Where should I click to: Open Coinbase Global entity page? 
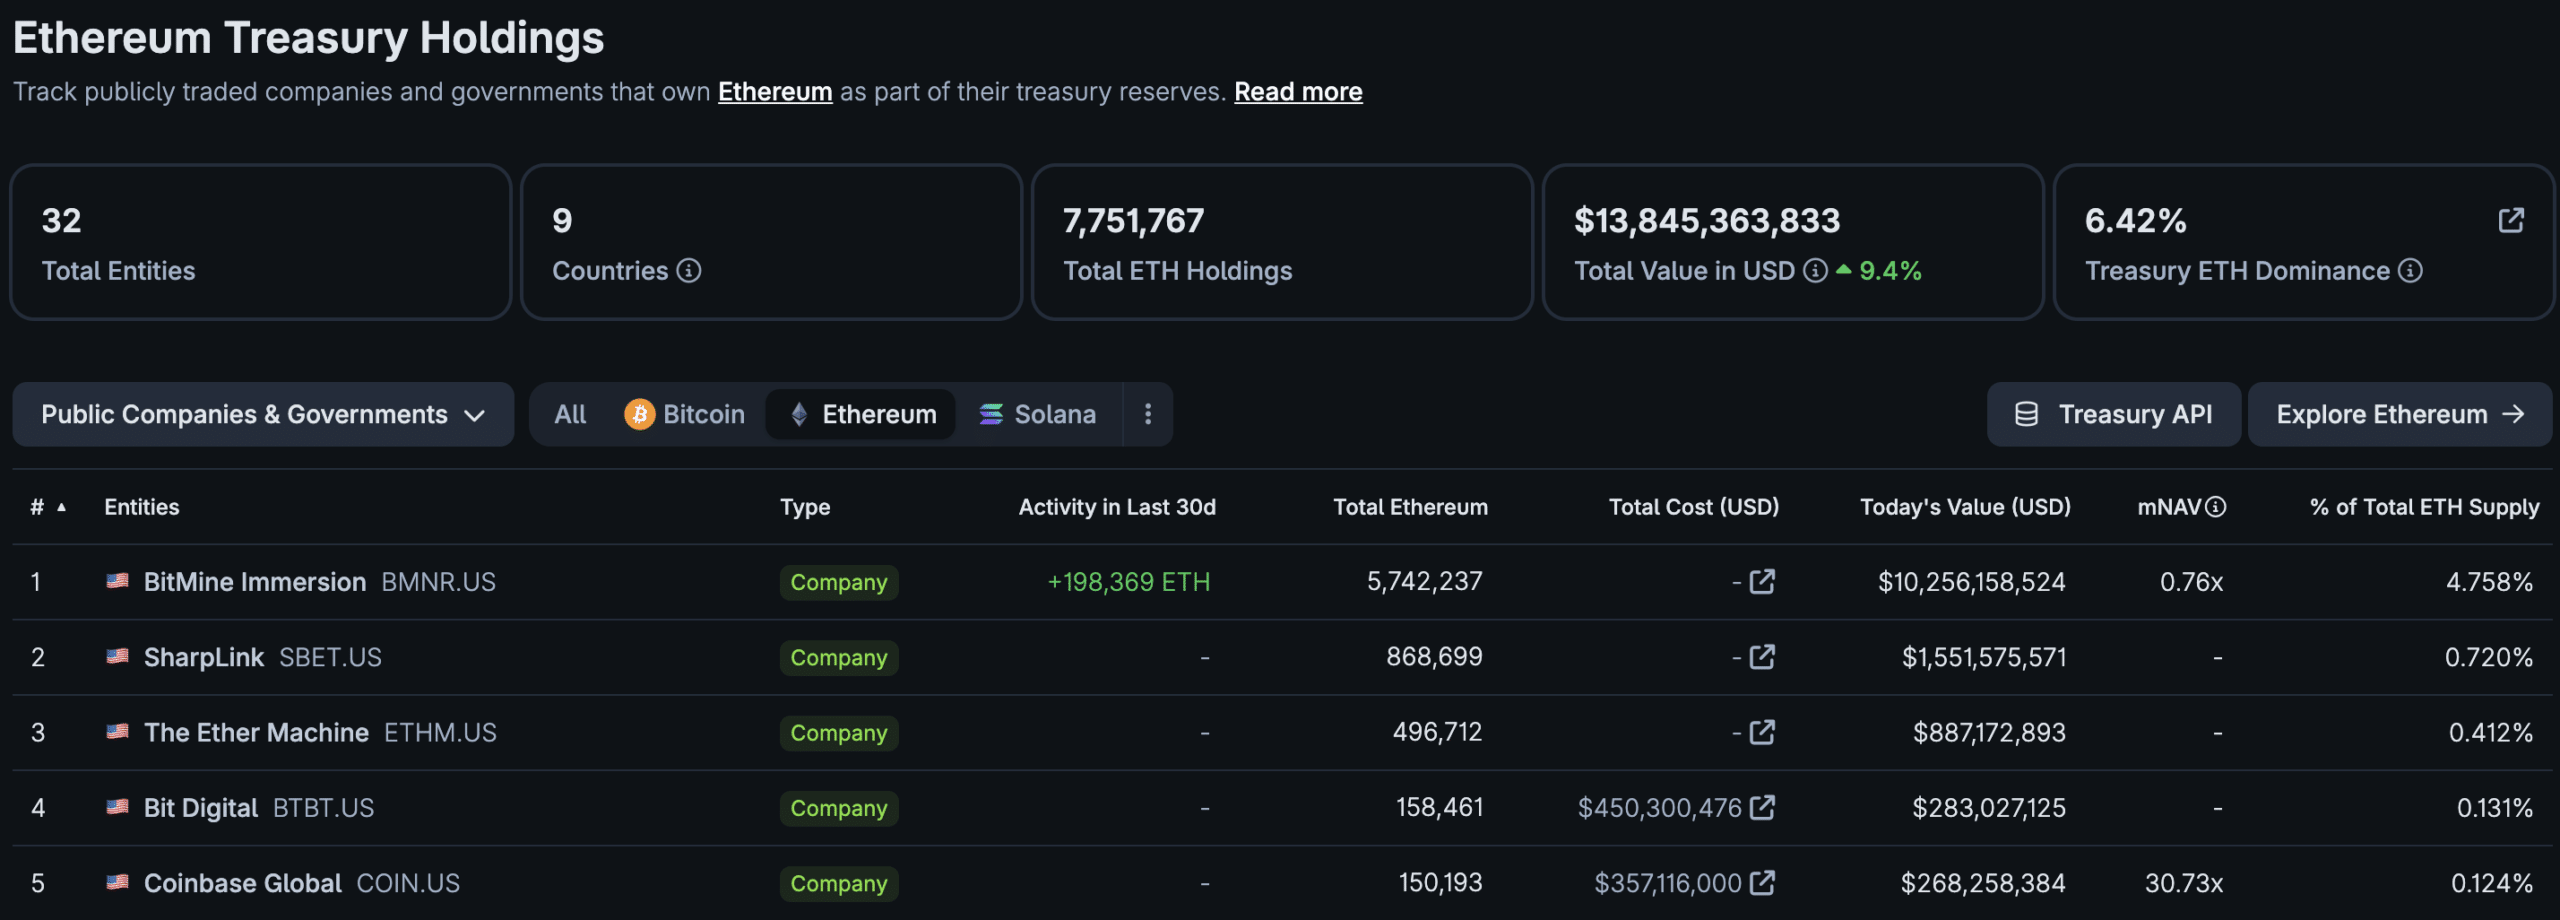click(243, 883)
